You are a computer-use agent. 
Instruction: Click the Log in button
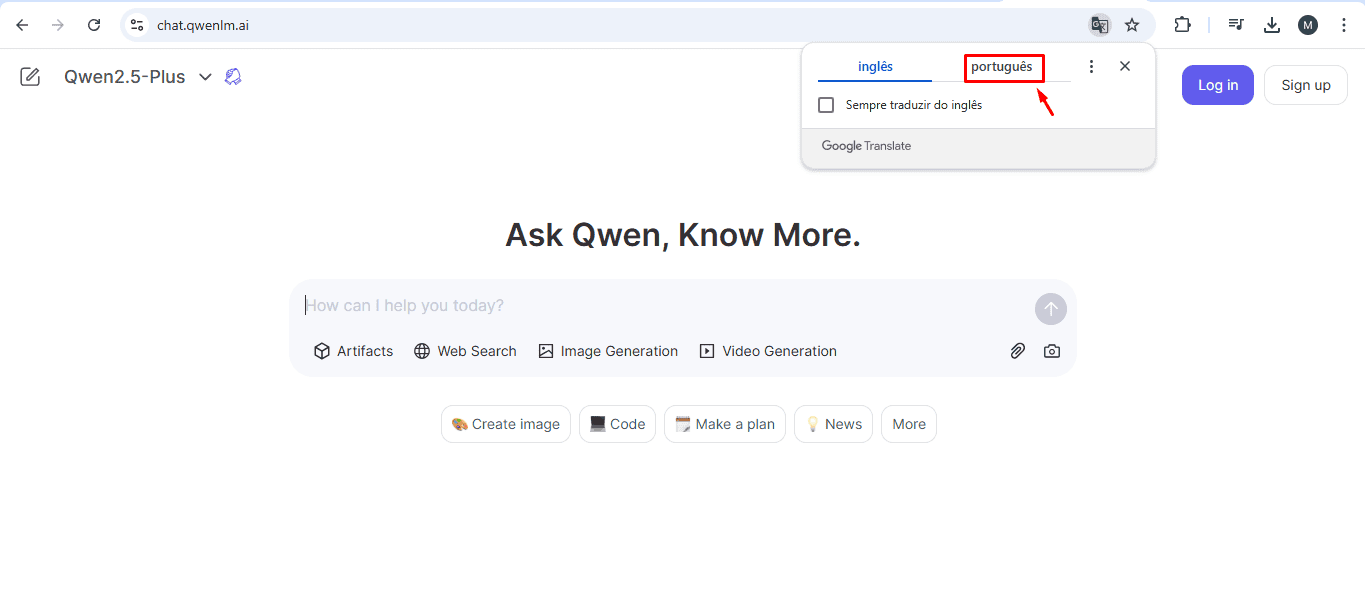(1218, 85)
